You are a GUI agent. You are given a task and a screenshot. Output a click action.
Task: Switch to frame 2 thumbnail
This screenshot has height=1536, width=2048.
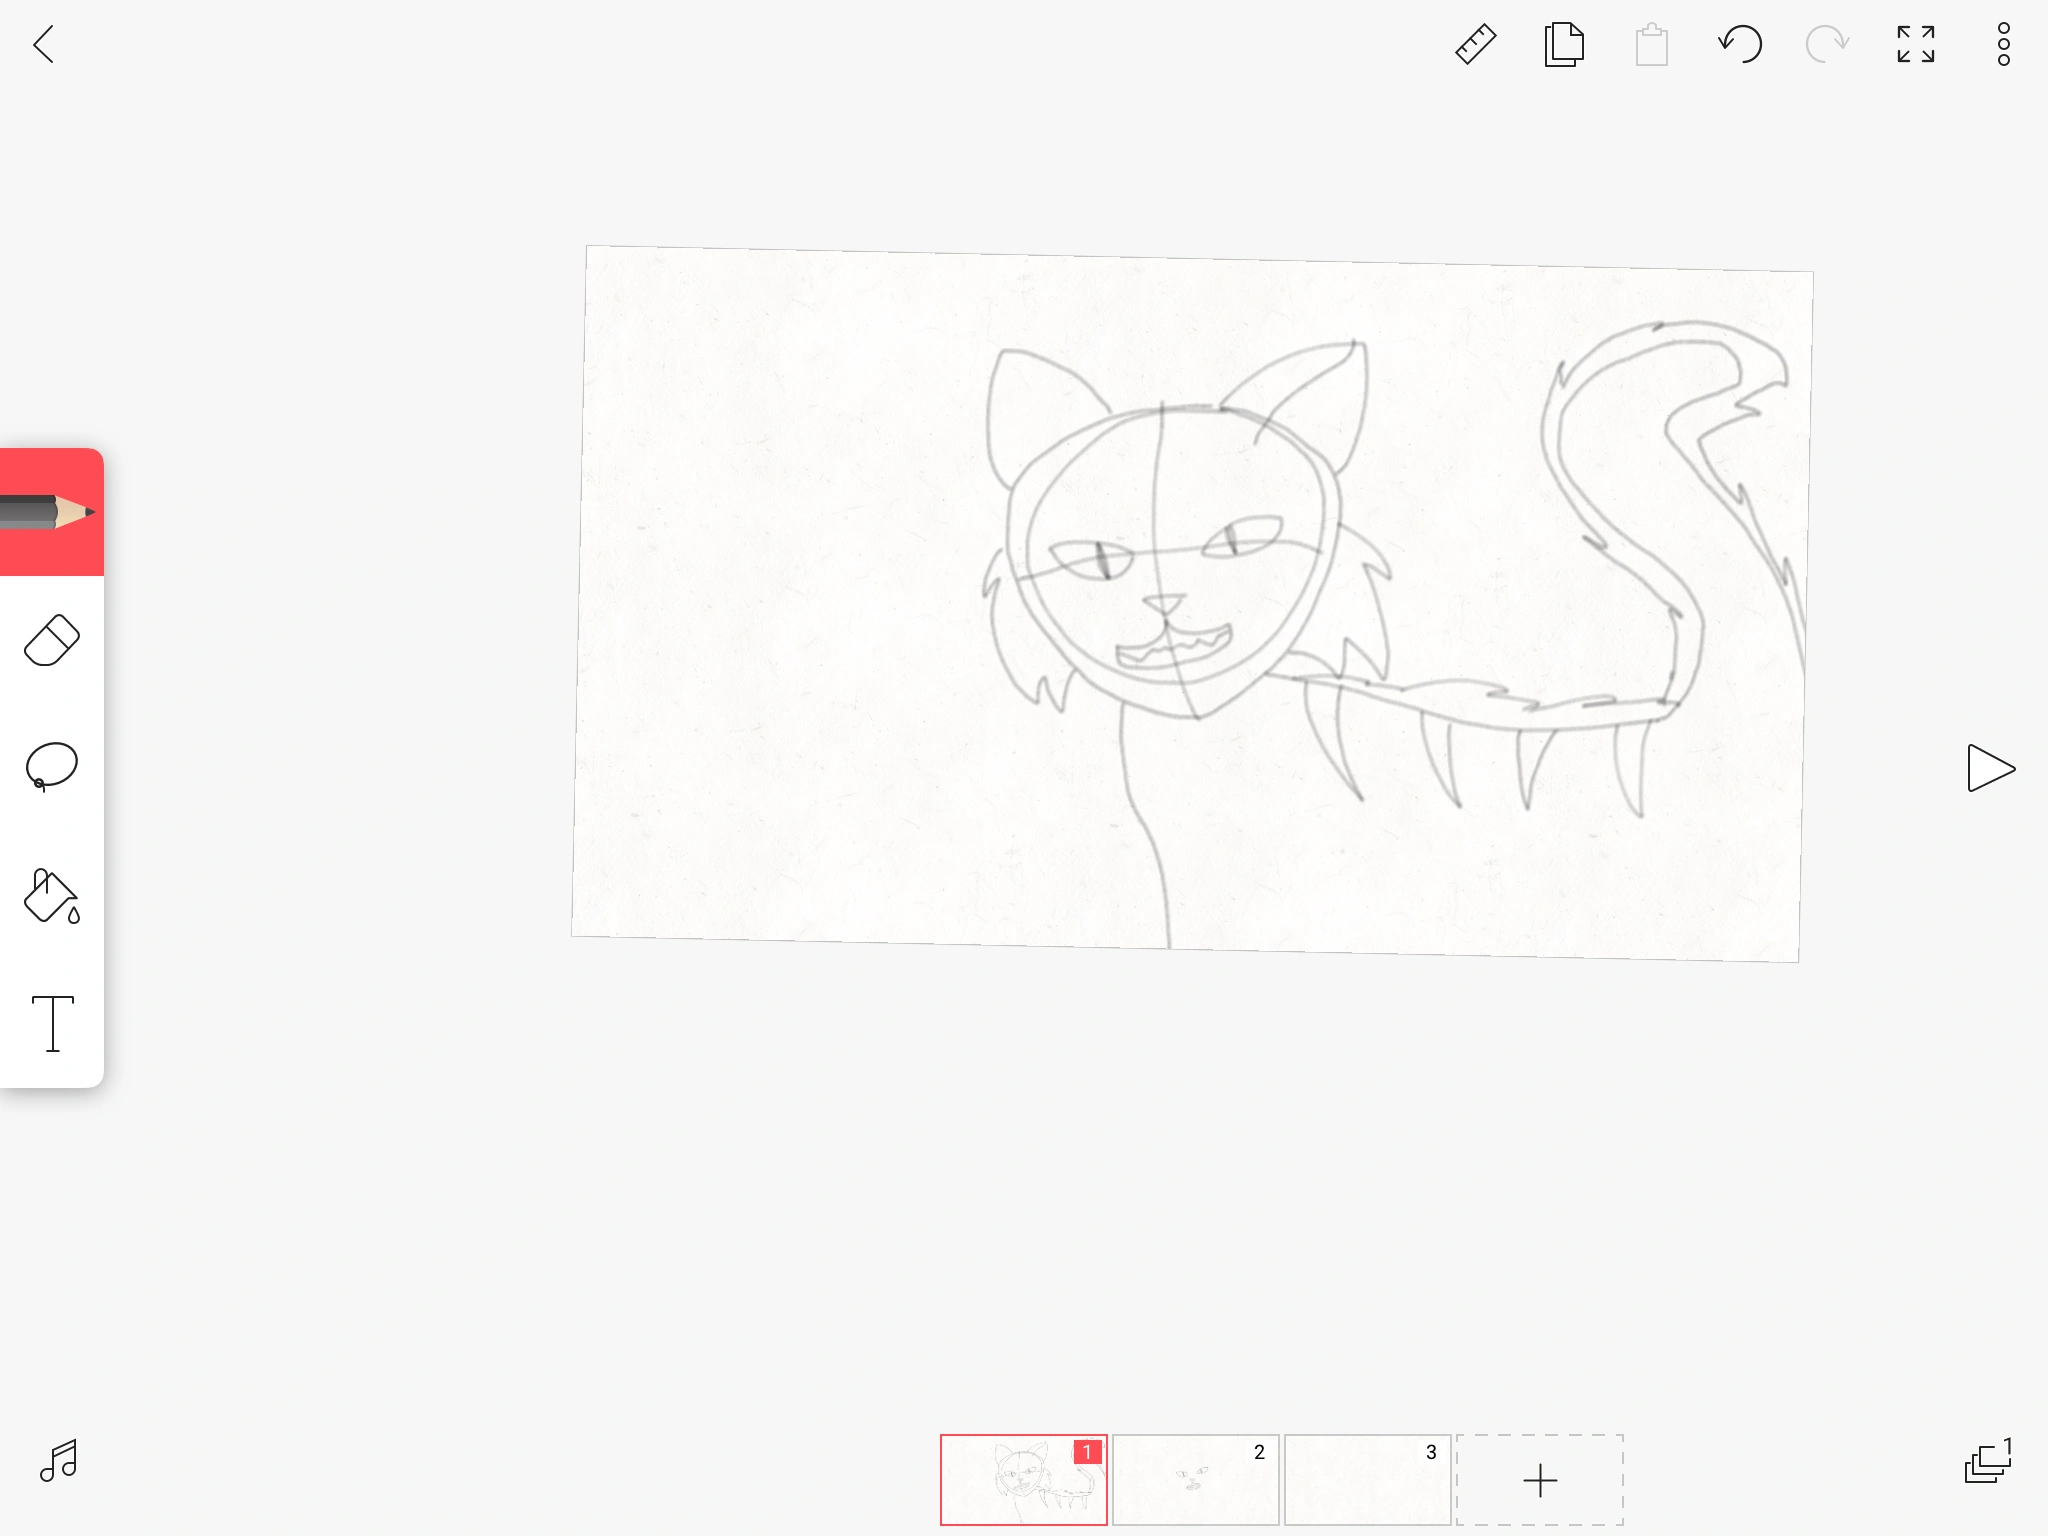(1195, 1480)
